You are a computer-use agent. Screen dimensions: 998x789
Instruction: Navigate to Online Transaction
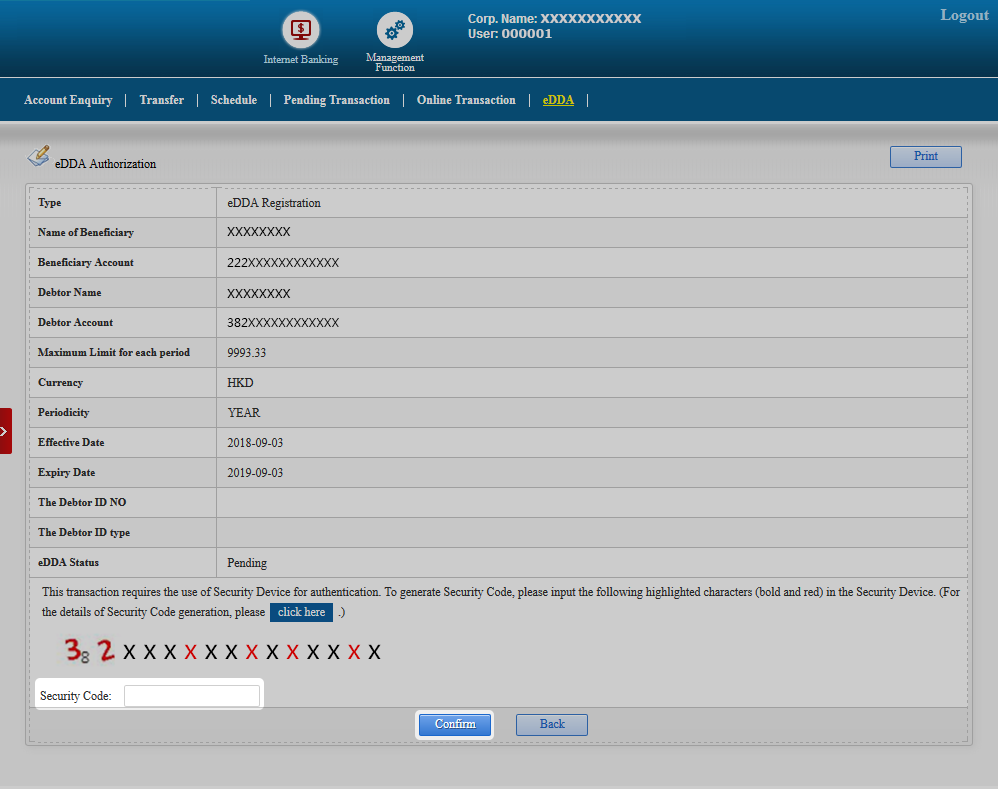(x=466, y=100)
